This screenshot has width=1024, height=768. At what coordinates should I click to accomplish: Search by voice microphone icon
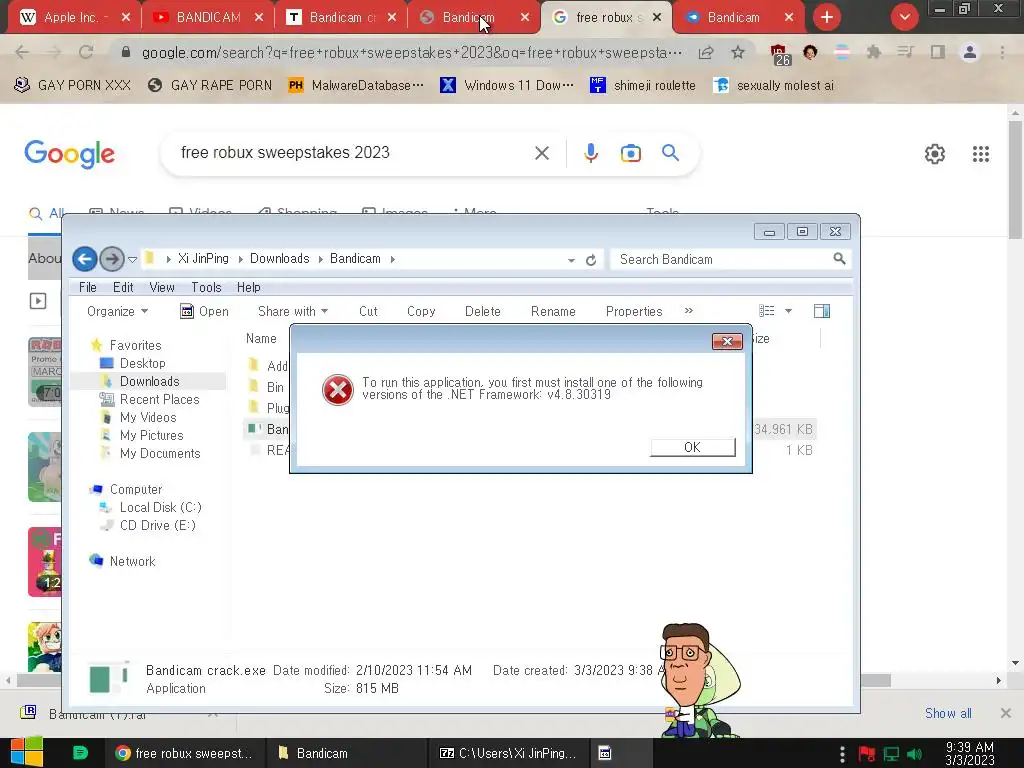click(591, 153)
